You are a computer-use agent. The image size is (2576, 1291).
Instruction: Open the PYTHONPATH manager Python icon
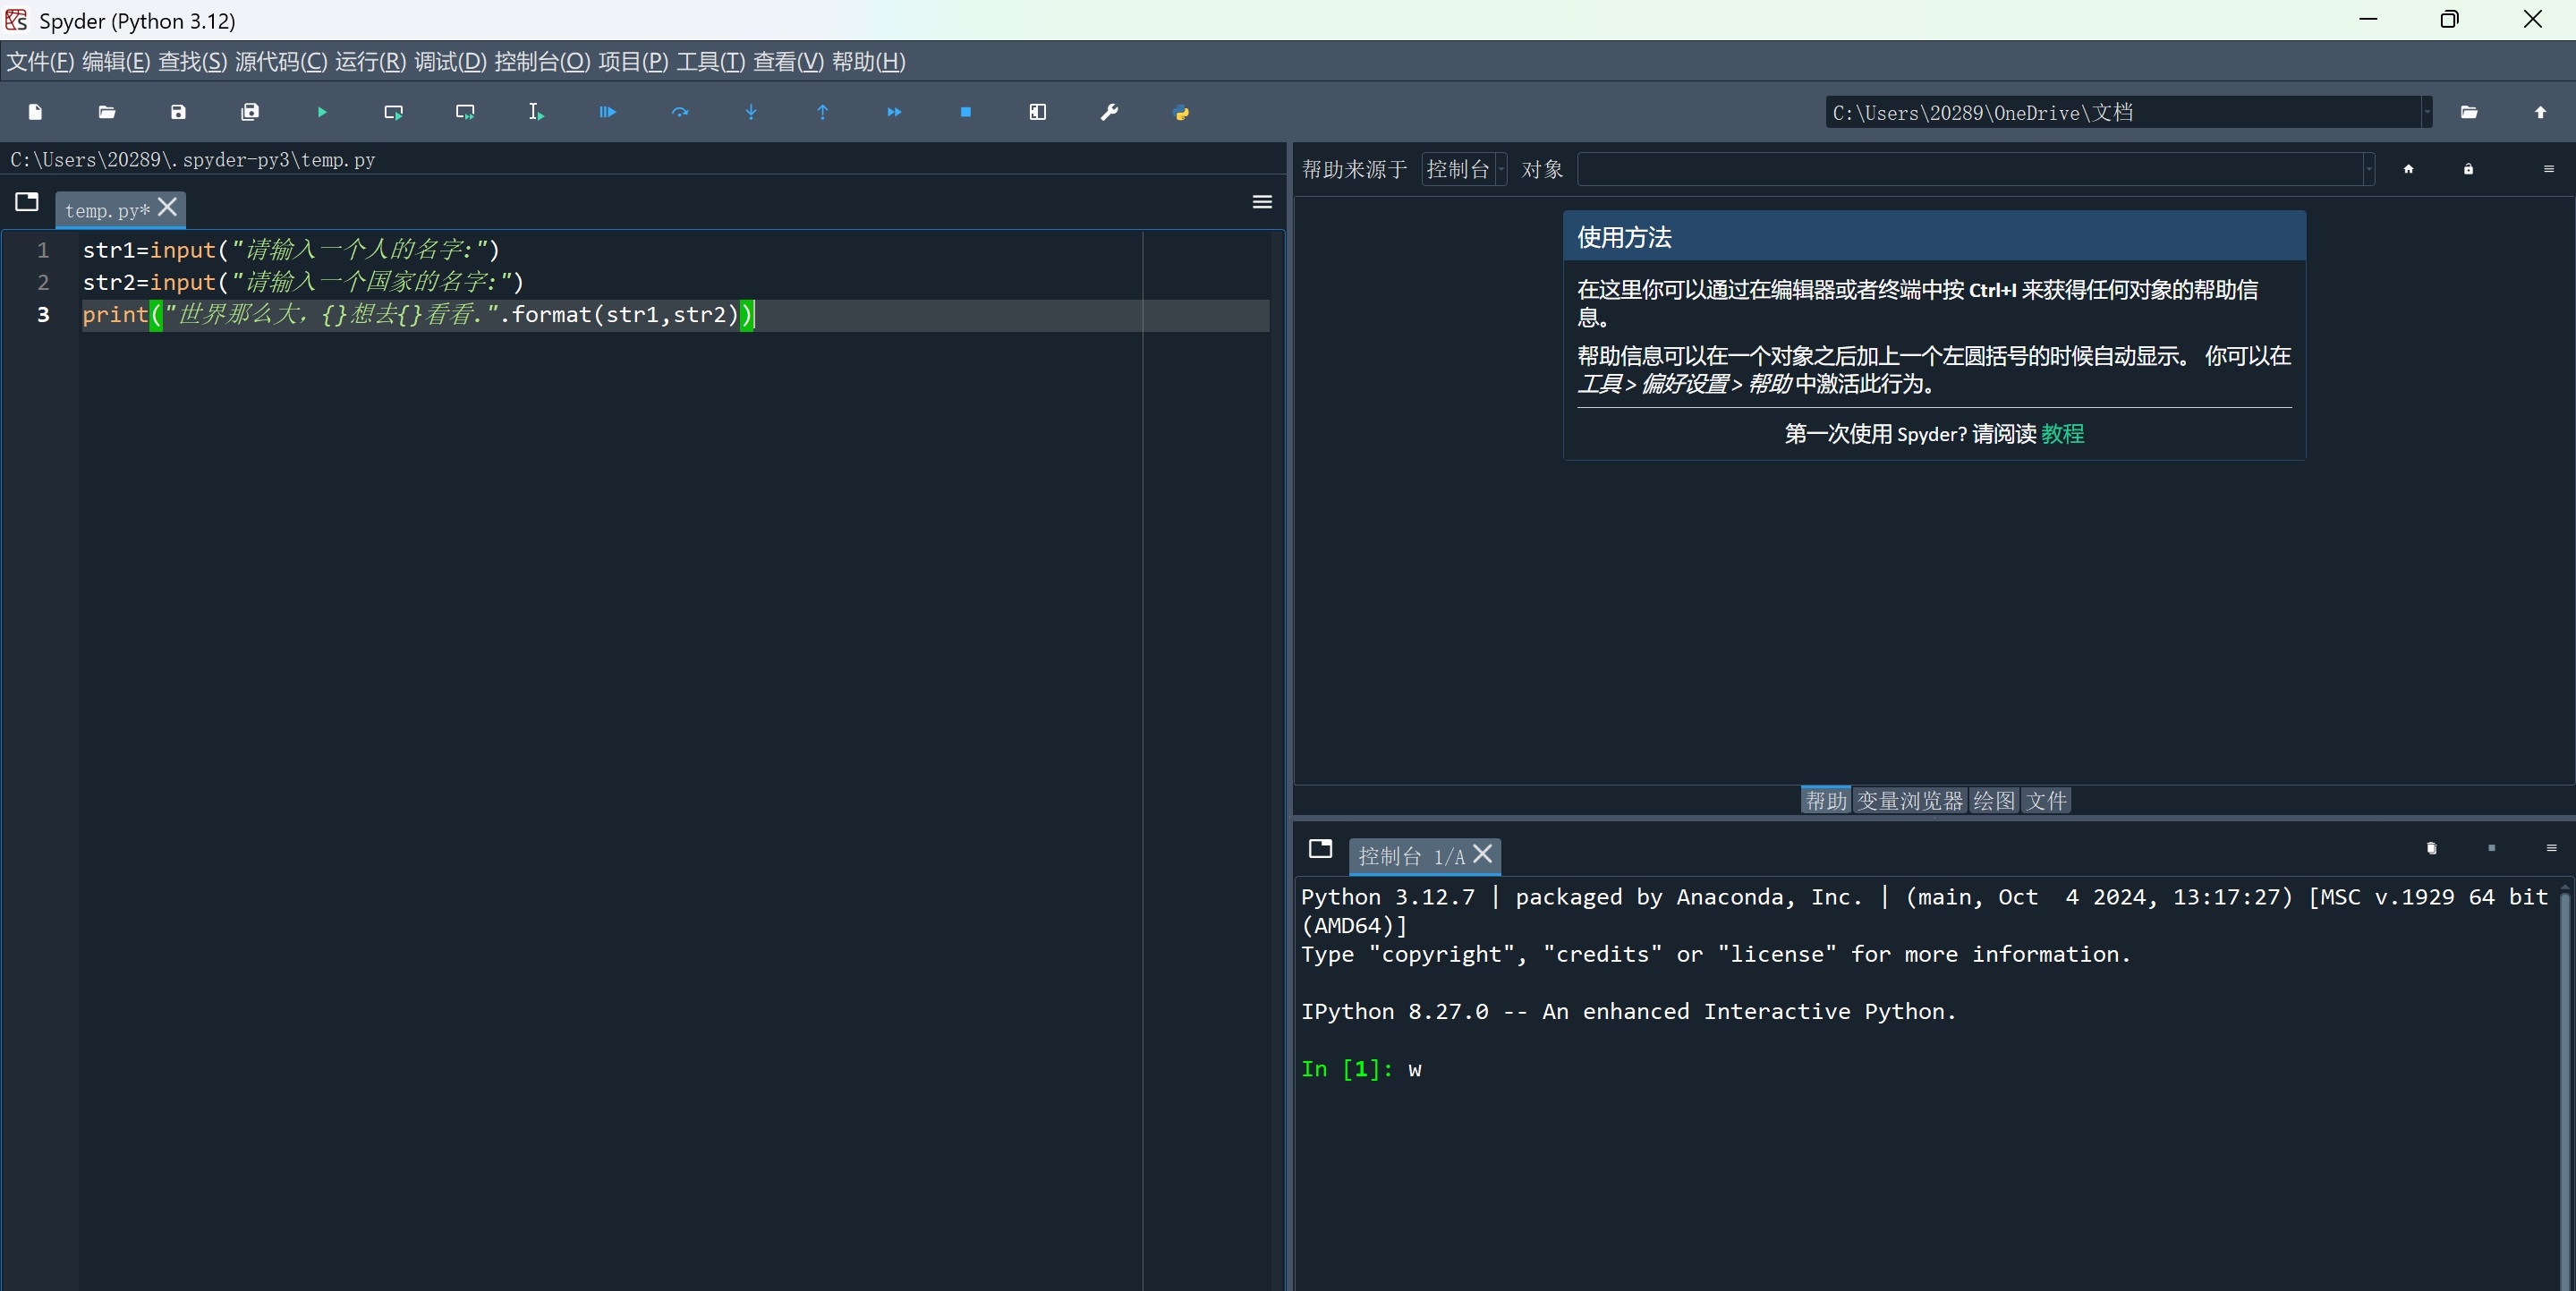(x=1181, y=112)
